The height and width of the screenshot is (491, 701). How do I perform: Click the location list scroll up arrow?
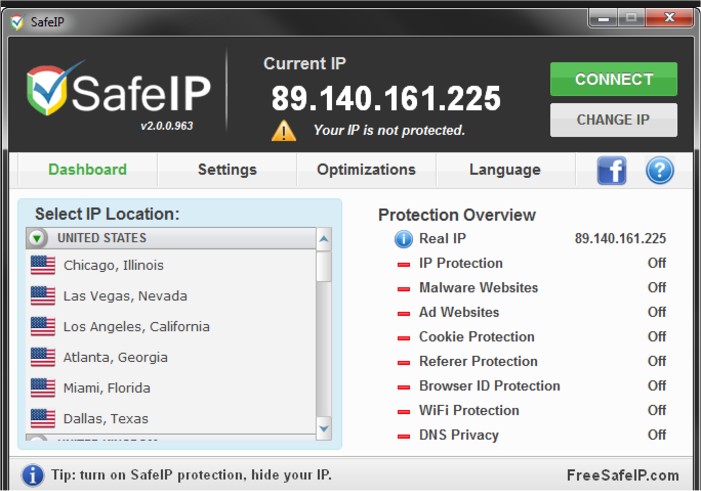[x=324, y=239]
